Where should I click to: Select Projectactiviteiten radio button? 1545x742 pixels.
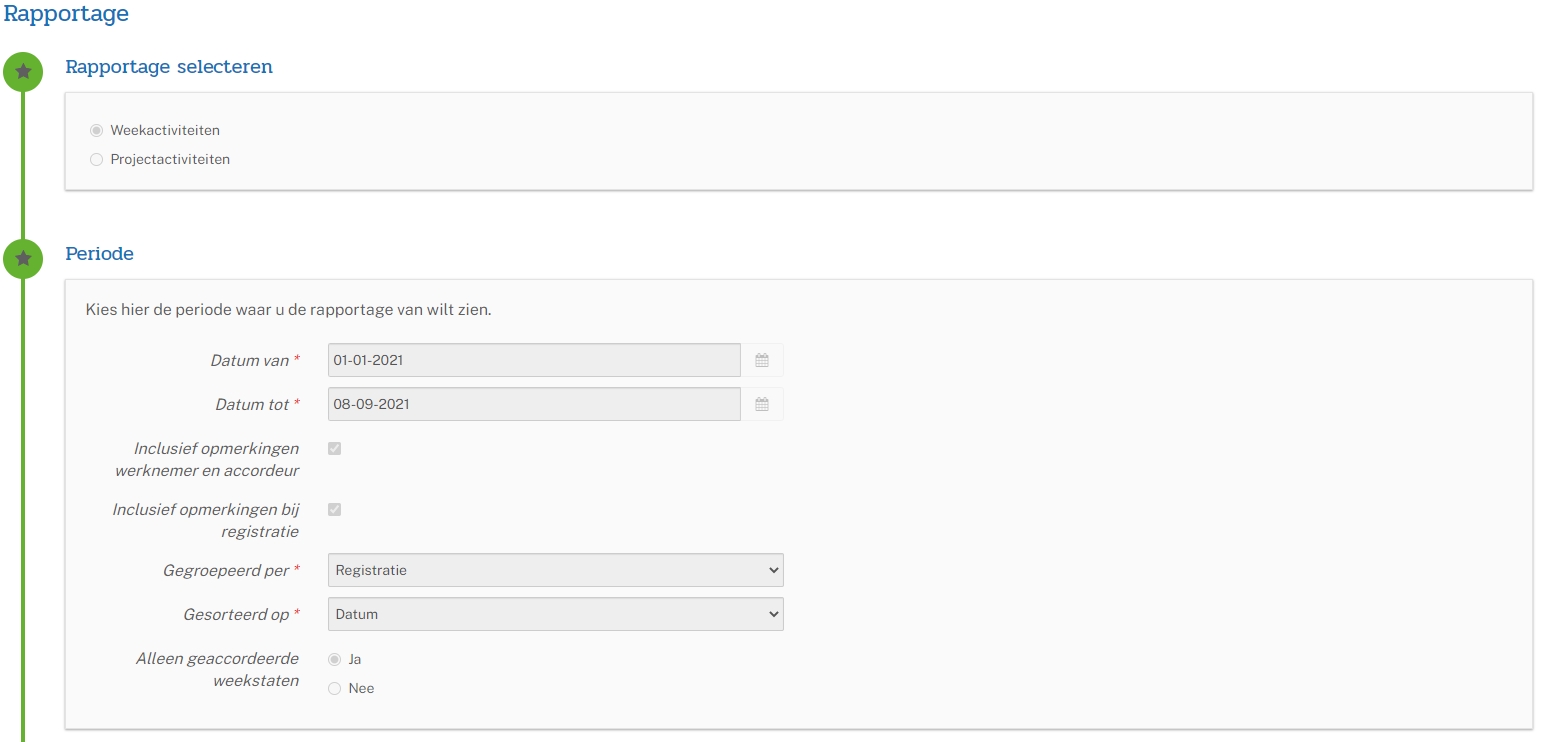point(96,159)
